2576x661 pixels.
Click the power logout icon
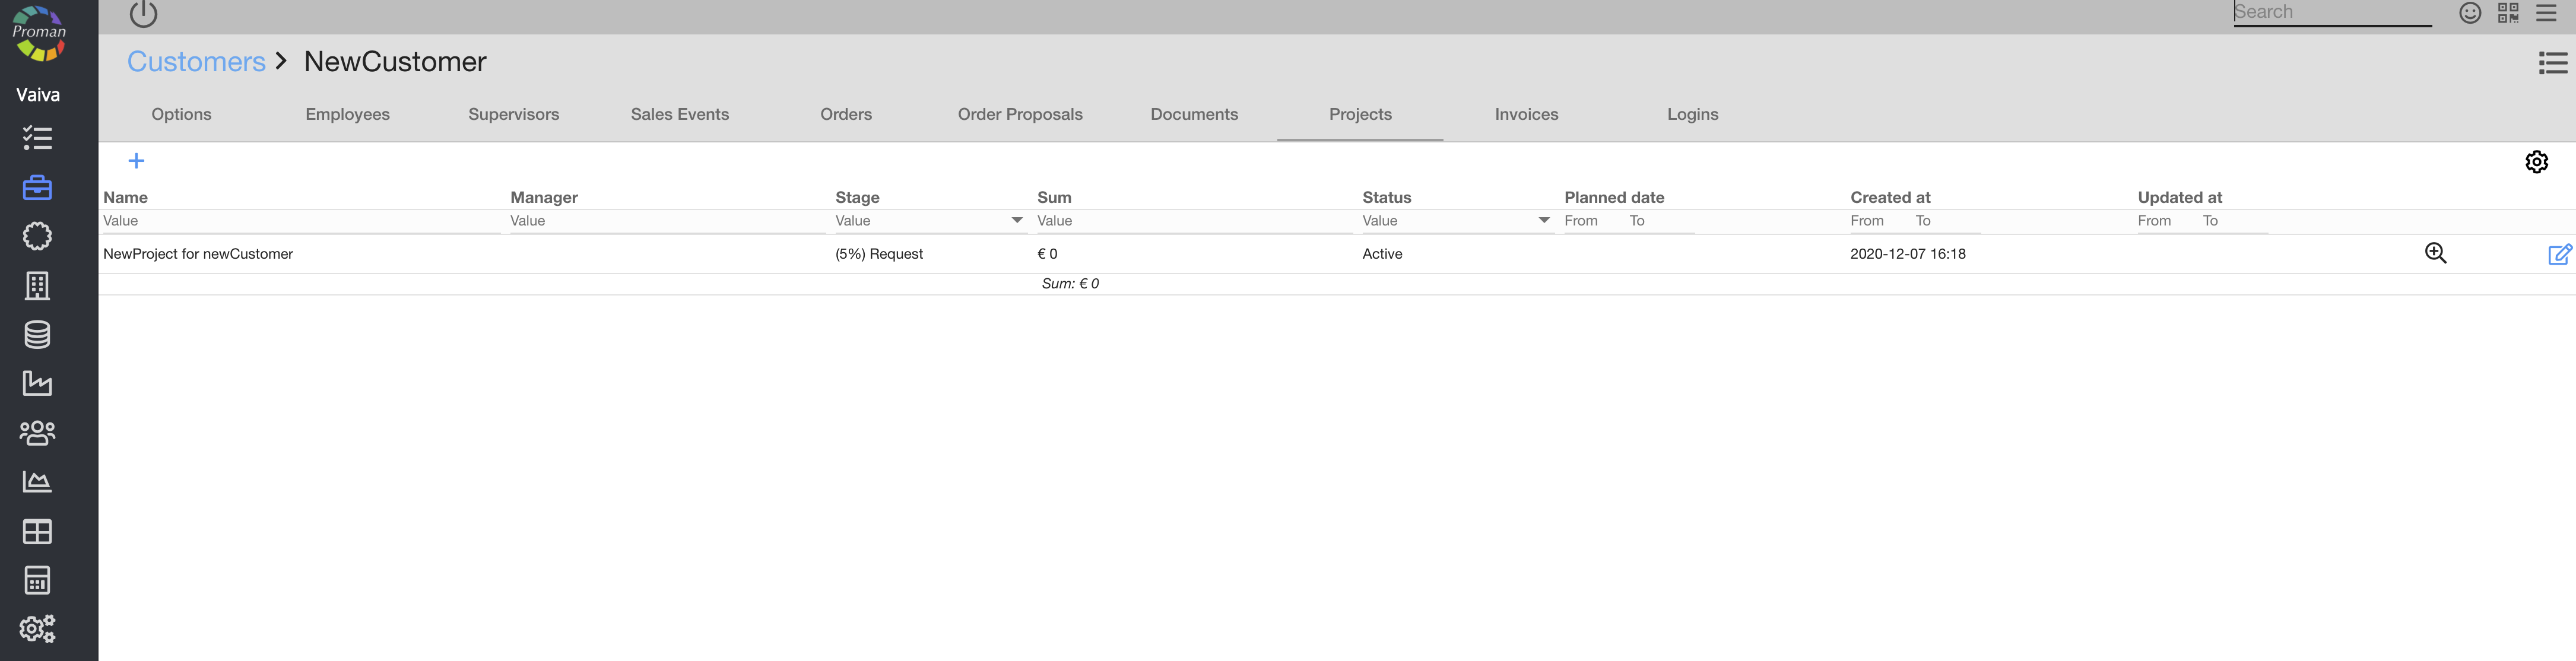[x=143, y=14]
